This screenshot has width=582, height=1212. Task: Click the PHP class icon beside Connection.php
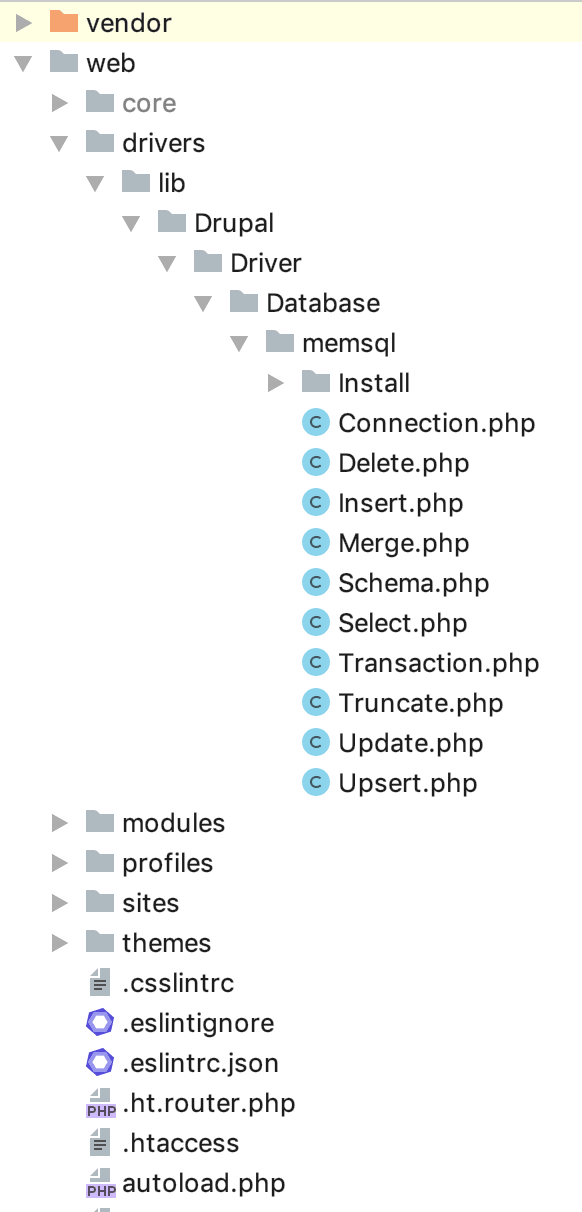click(x=316, y=423)
